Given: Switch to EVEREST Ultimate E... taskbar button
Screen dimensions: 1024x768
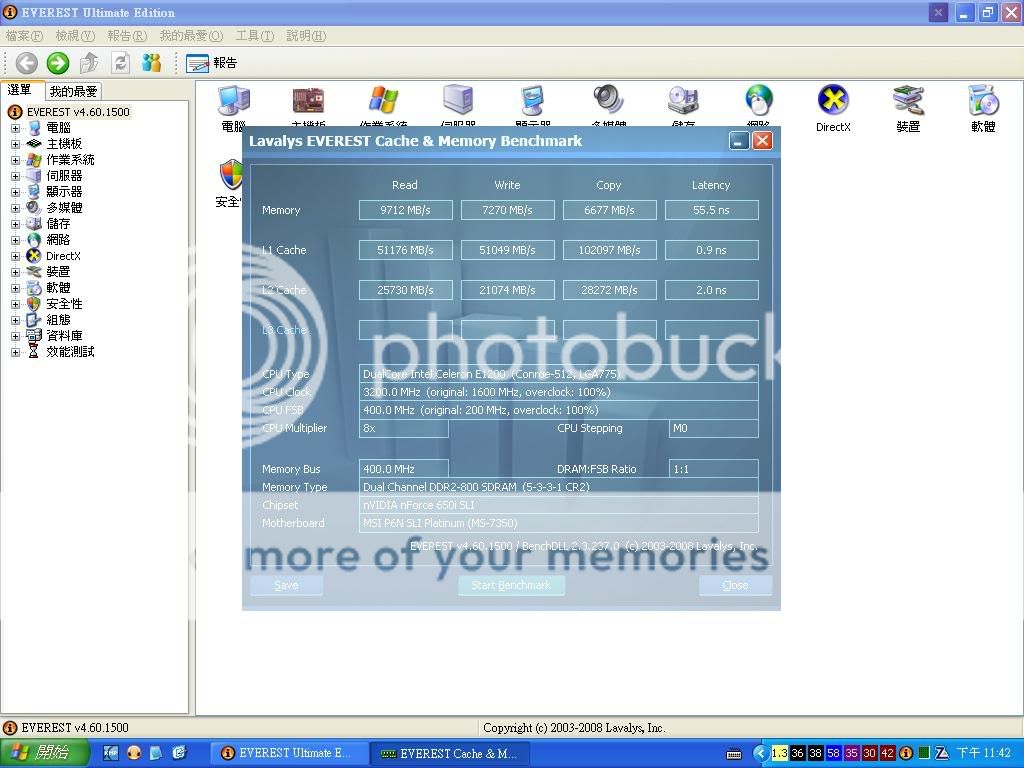Looking at the screenshot, I should click(x=287, y=753).
